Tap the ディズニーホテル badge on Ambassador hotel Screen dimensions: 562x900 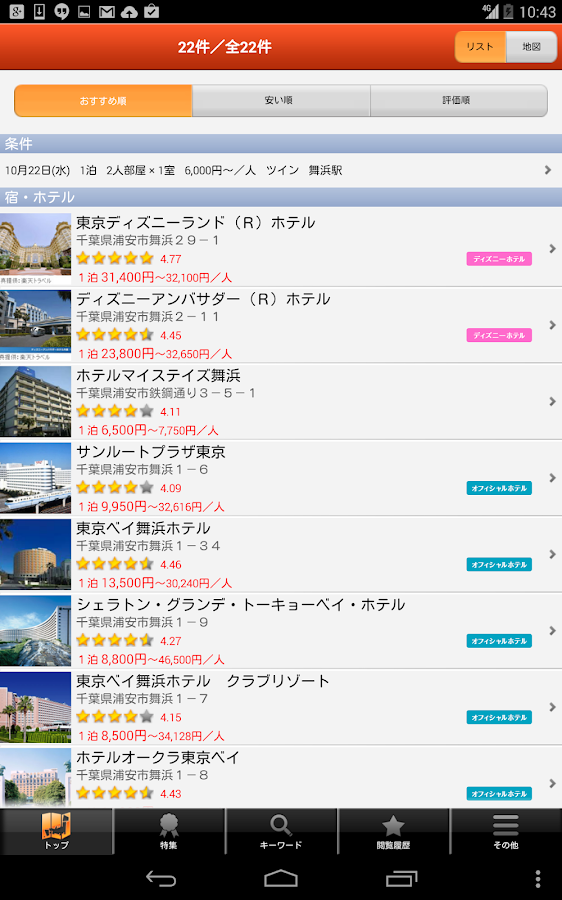coord(499,335)
